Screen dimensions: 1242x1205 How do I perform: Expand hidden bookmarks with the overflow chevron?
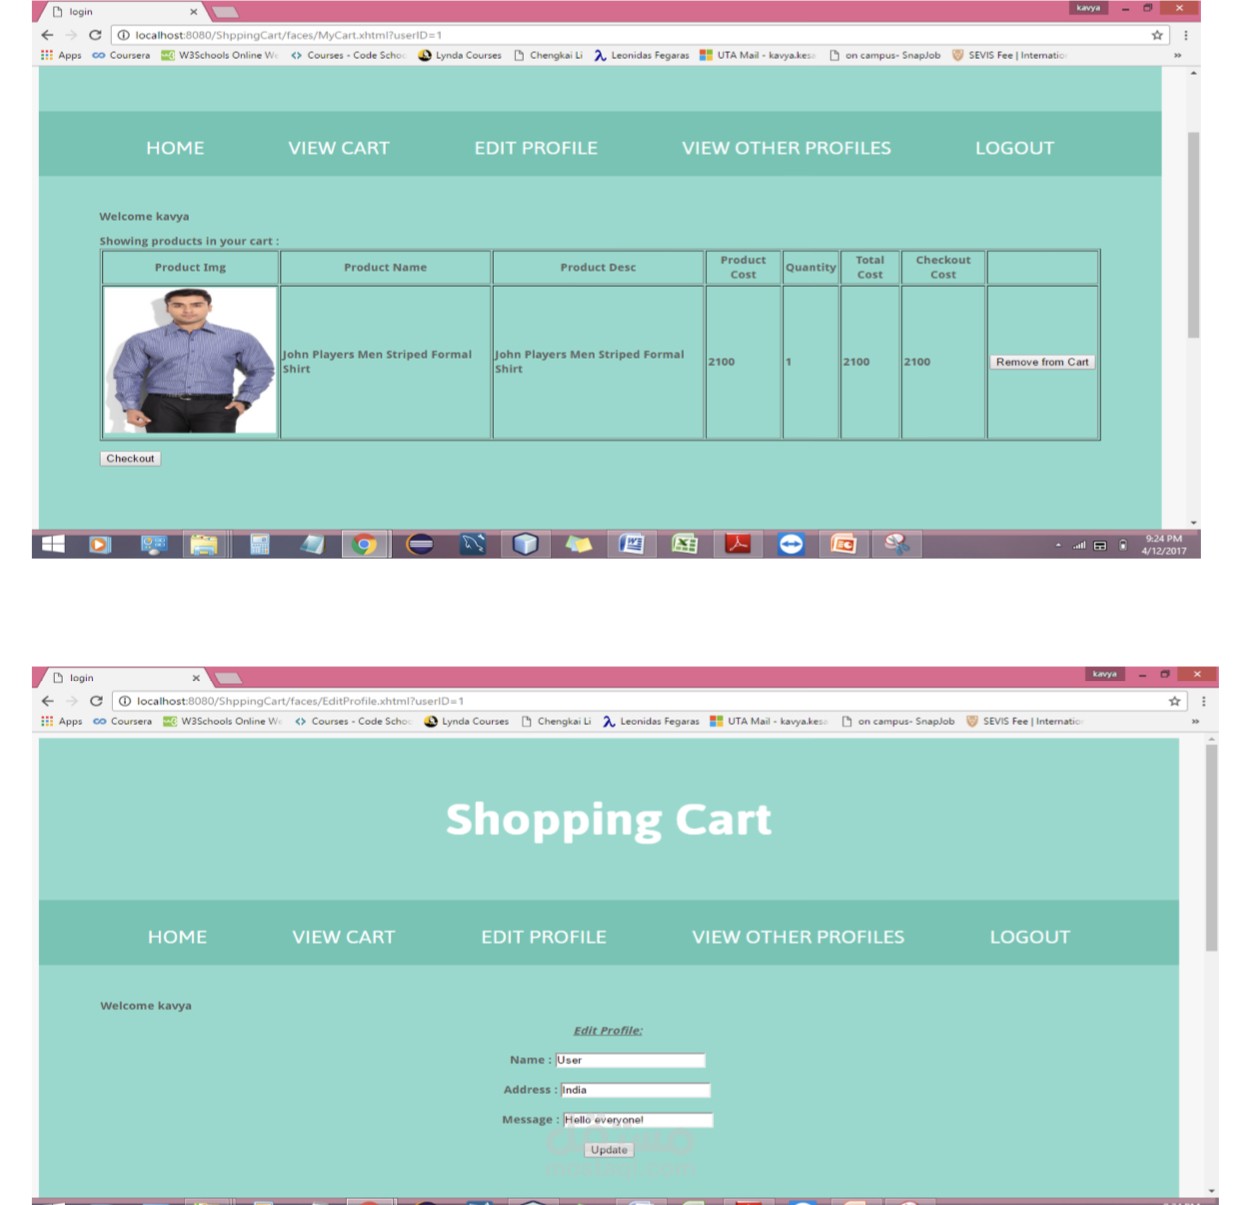coord(1176,56)
